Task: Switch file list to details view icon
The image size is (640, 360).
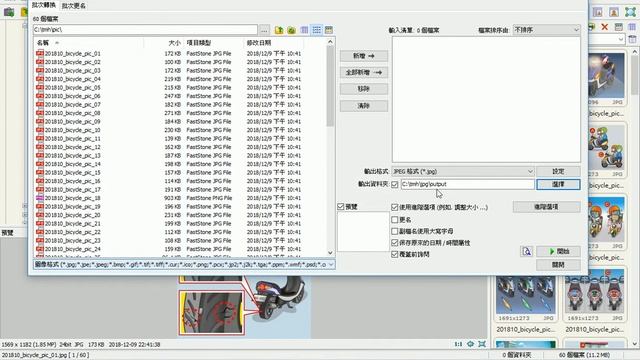Action: [304, 30]
